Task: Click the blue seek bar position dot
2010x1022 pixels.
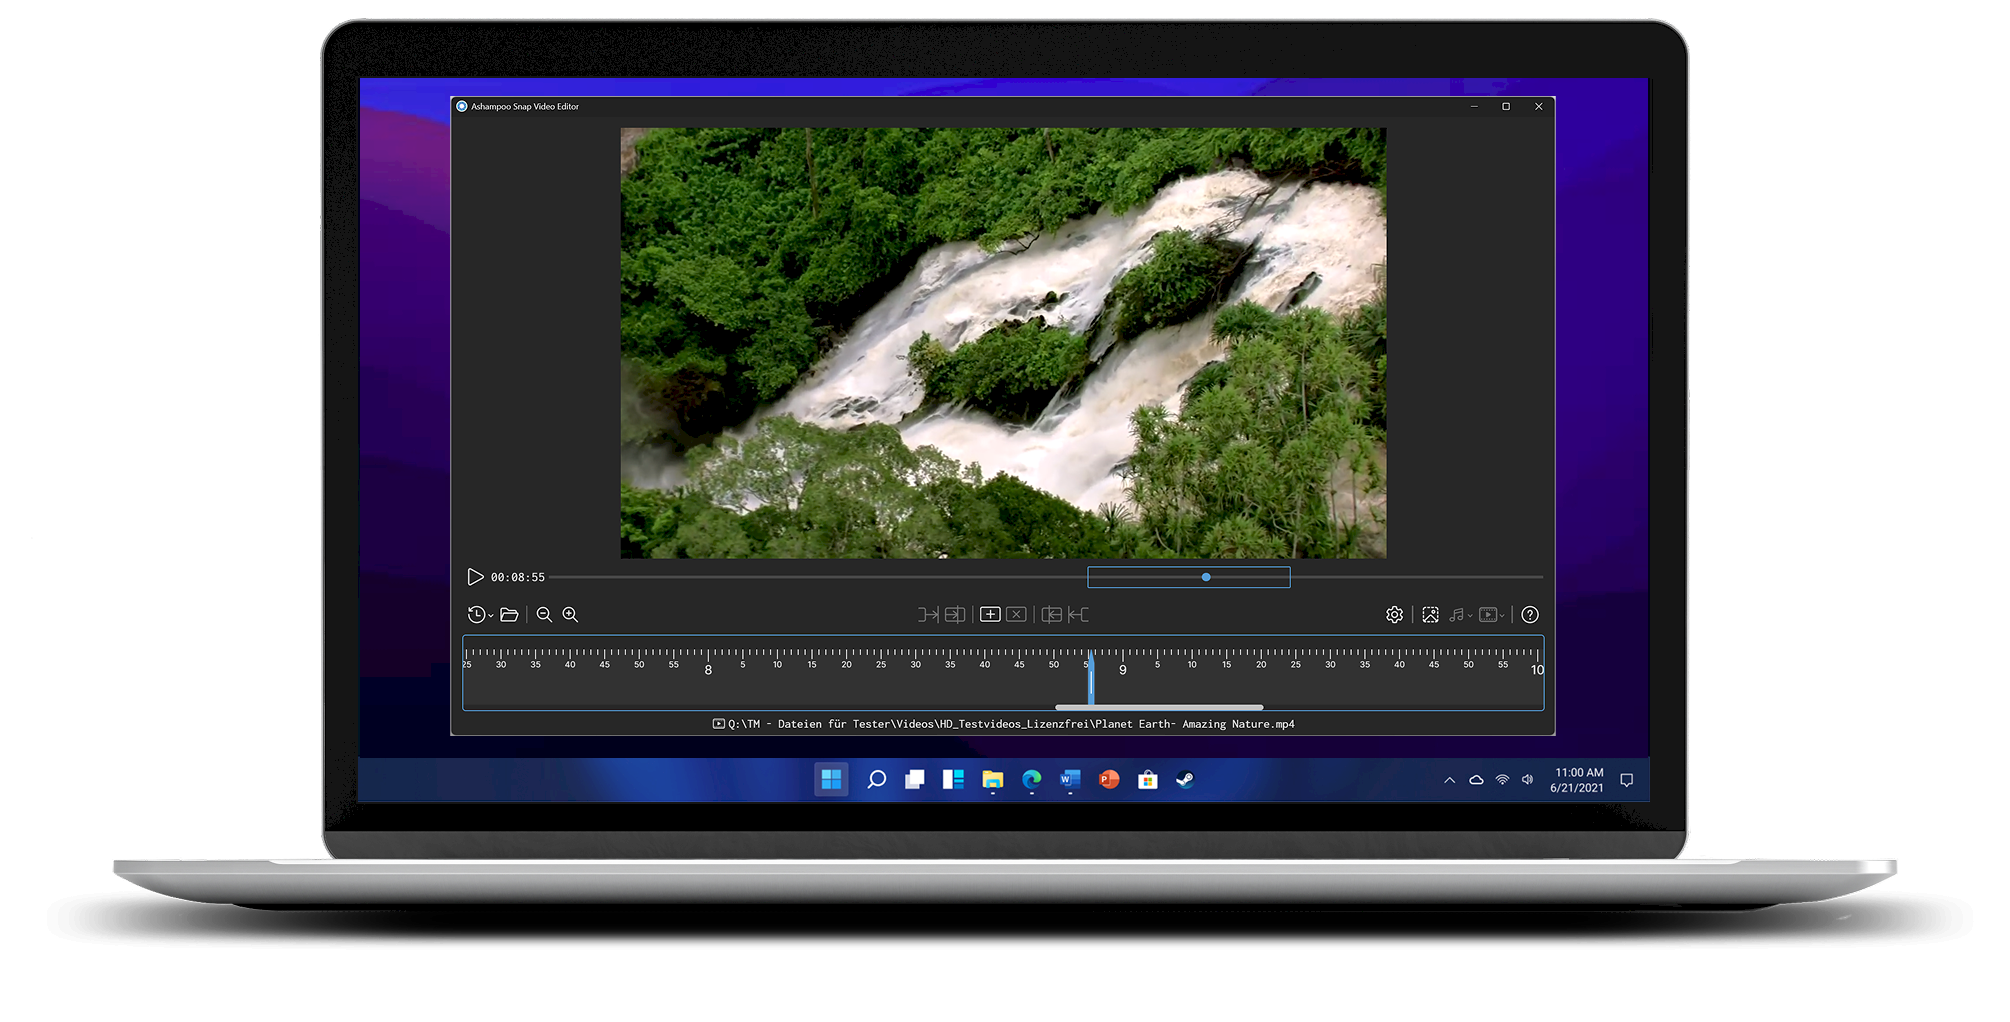Action: click(x=1206, y=577)
